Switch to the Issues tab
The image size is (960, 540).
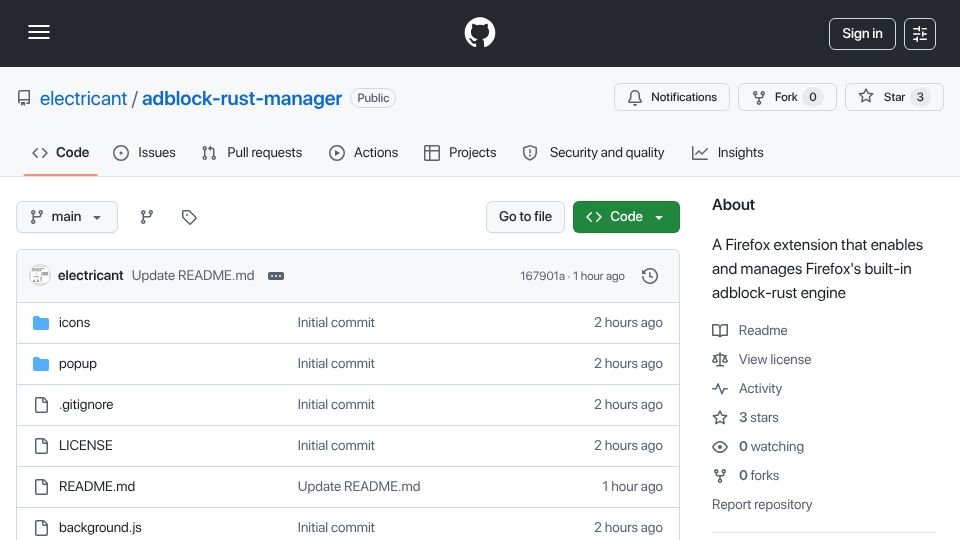click(x=144, y=152)
